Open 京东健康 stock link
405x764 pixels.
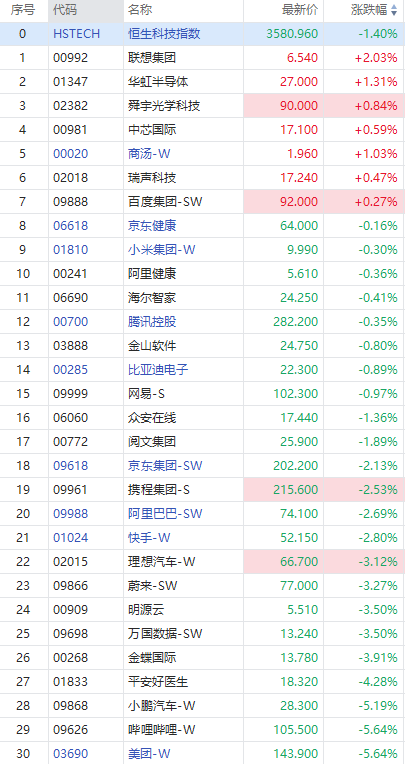(x=152, y=226)
